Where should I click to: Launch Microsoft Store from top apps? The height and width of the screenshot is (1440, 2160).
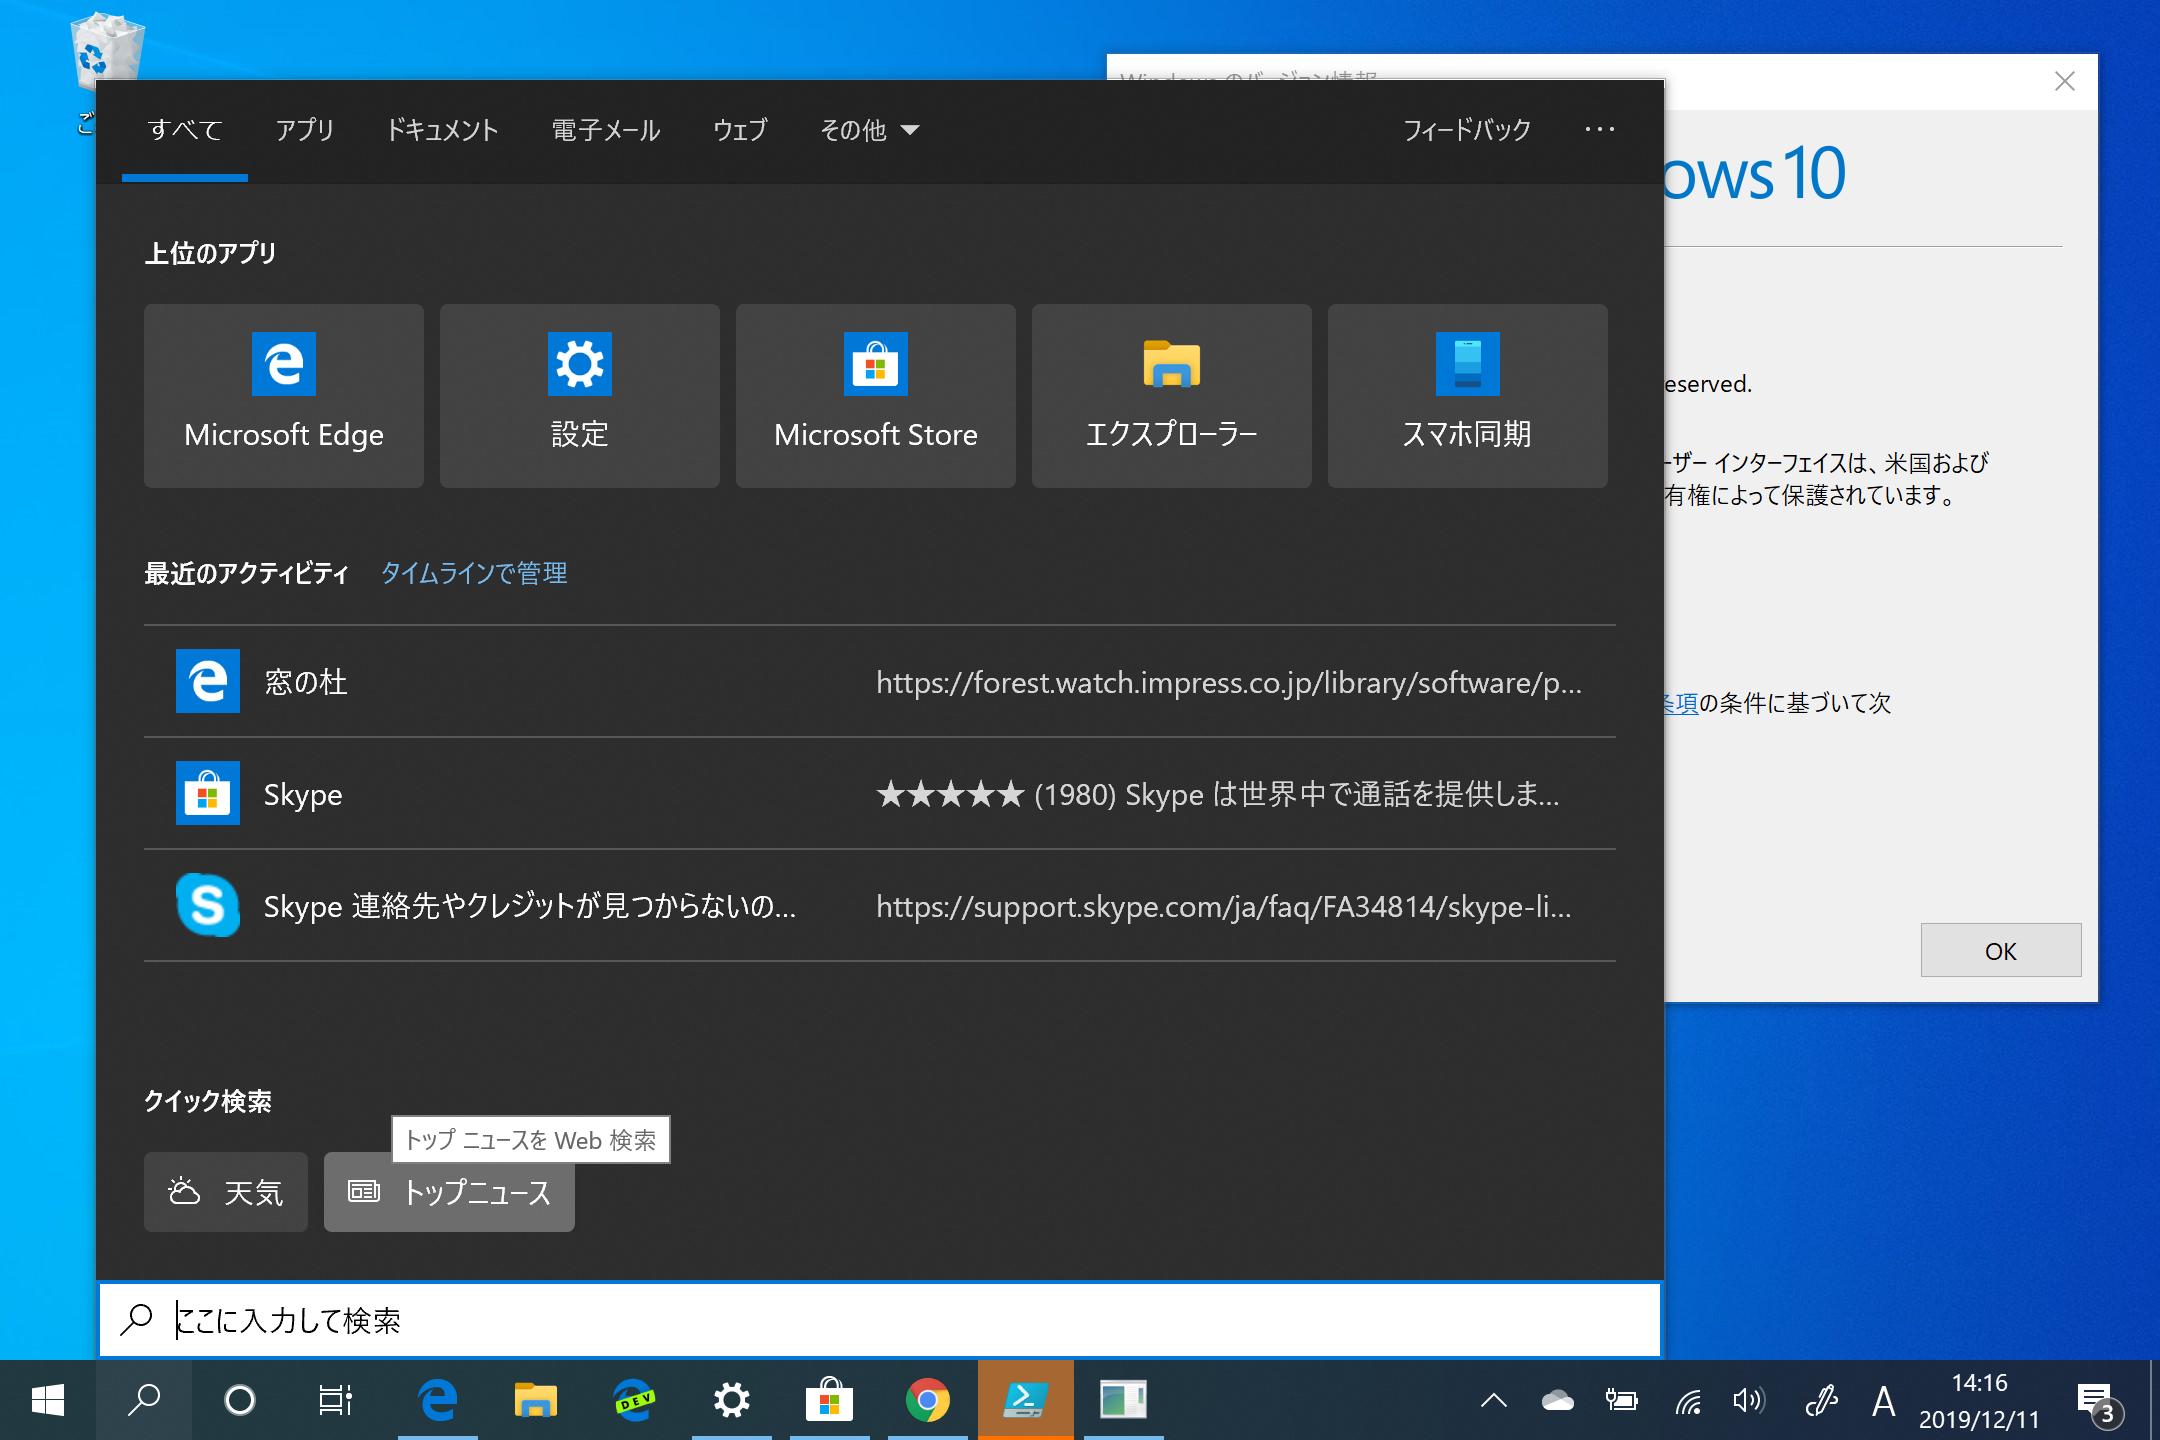875,395
